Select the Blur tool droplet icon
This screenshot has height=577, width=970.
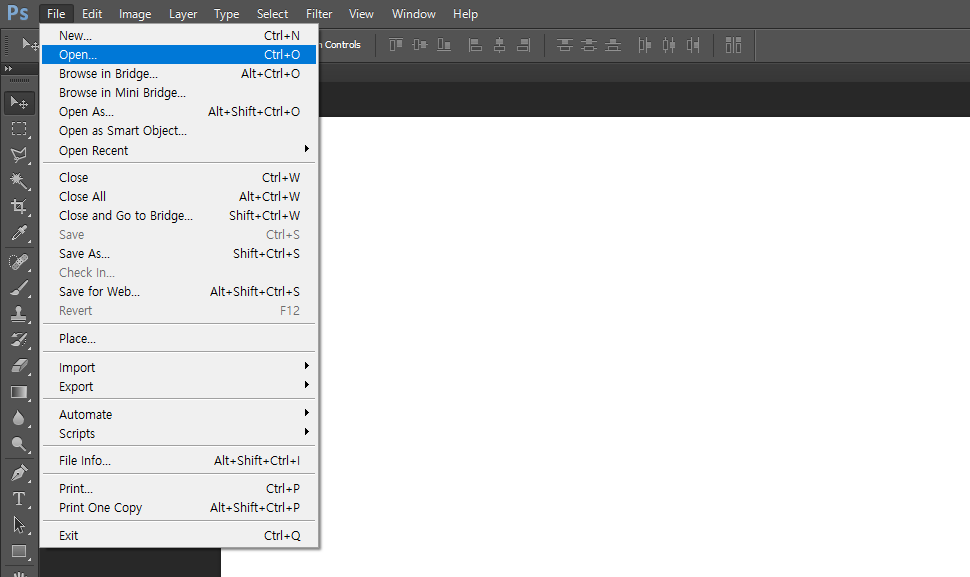19,418
